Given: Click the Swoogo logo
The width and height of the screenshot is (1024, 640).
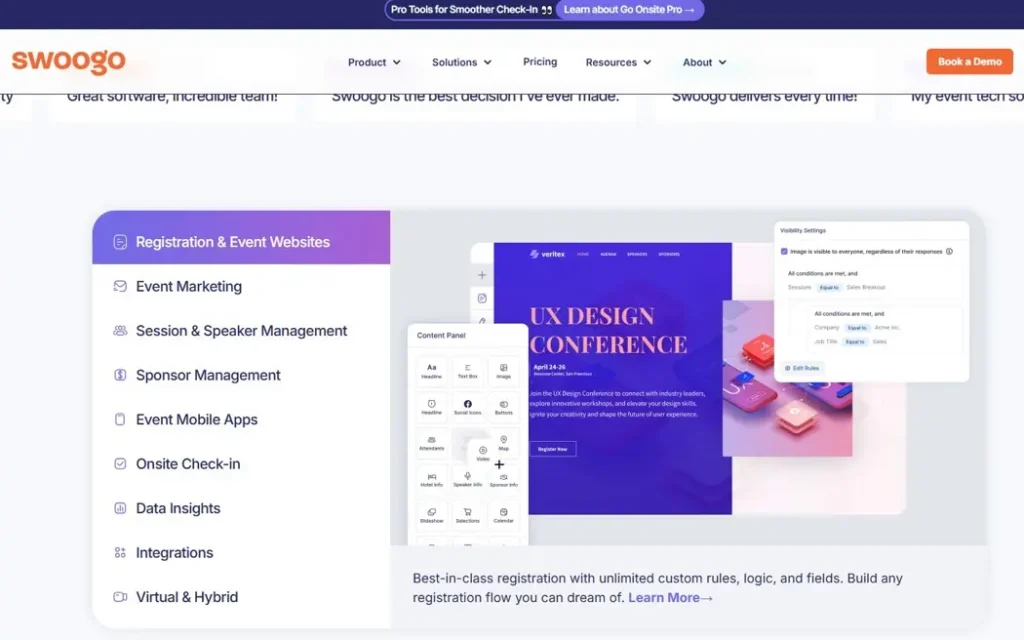Looking at the screenshot, I should click(x=69, y=61).
